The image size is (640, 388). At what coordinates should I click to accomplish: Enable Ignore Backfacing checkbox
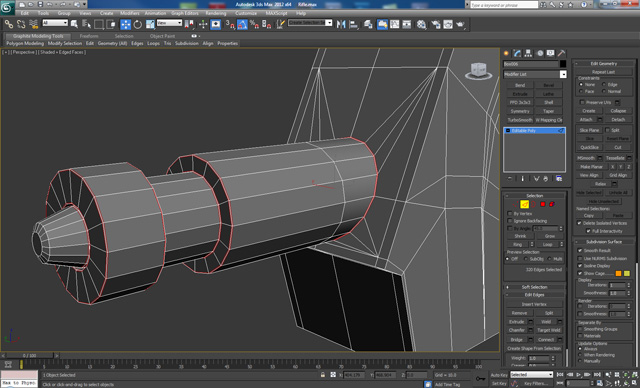tap(510, 221)
